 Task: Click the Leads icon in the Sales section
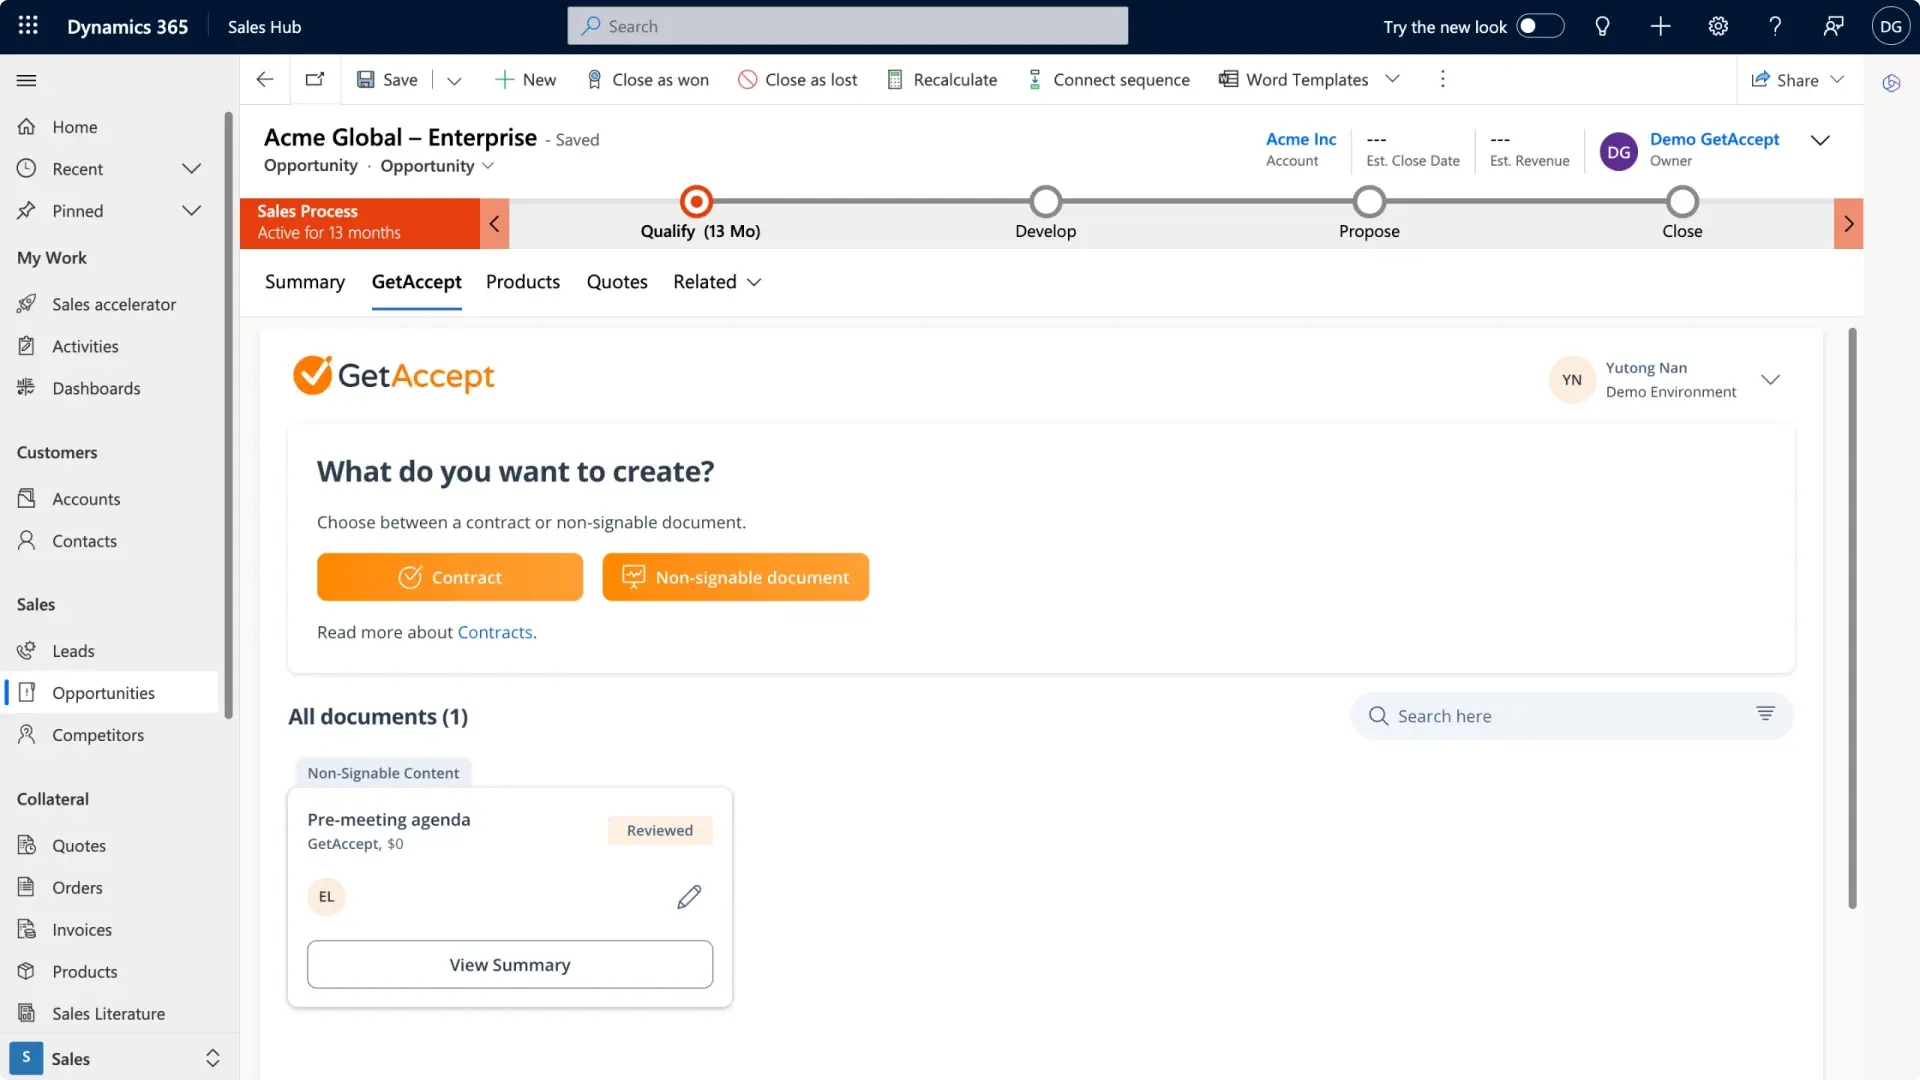click(x=27, y=650)
